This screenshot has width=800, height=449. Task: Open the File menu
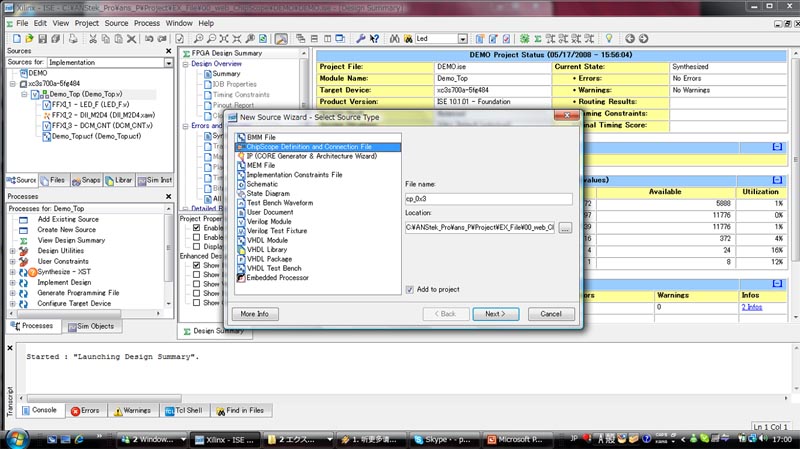tap(22, 23)
